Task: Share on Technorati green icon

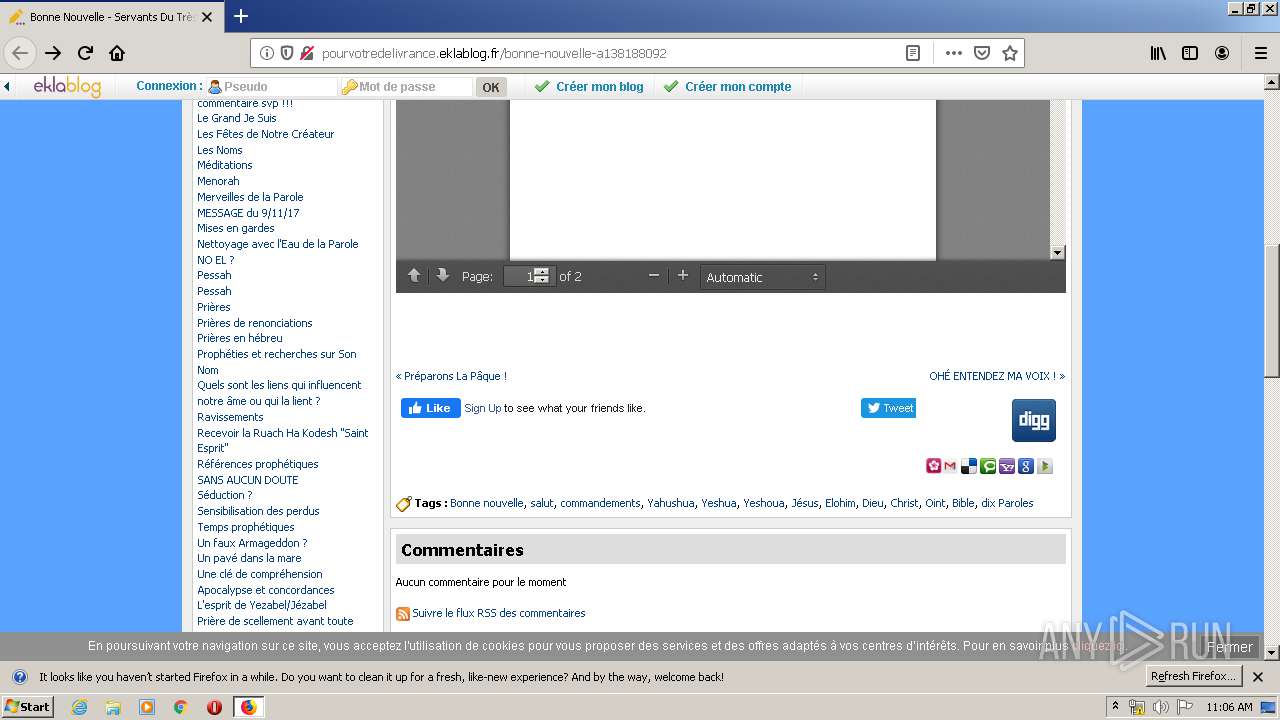Action: tap(988, 466)
